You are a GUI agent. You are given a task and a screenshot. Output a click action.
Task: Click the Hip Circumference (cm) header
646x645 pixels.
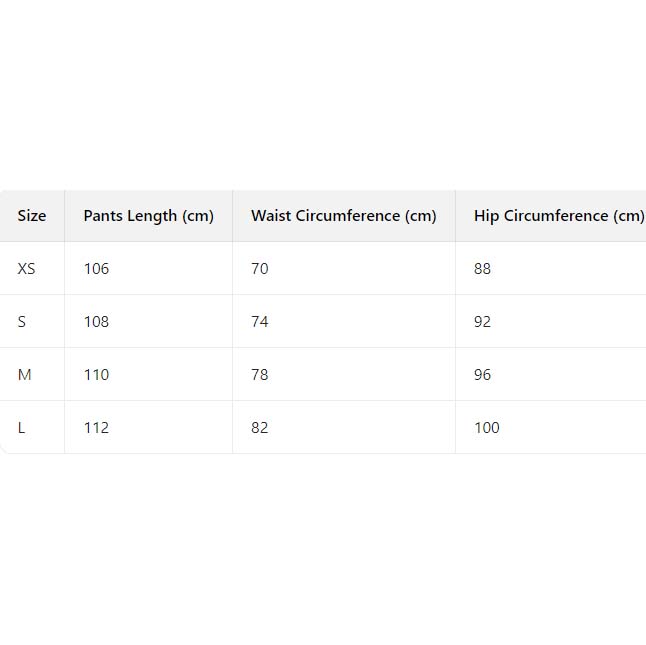click(x=558, y=216)
